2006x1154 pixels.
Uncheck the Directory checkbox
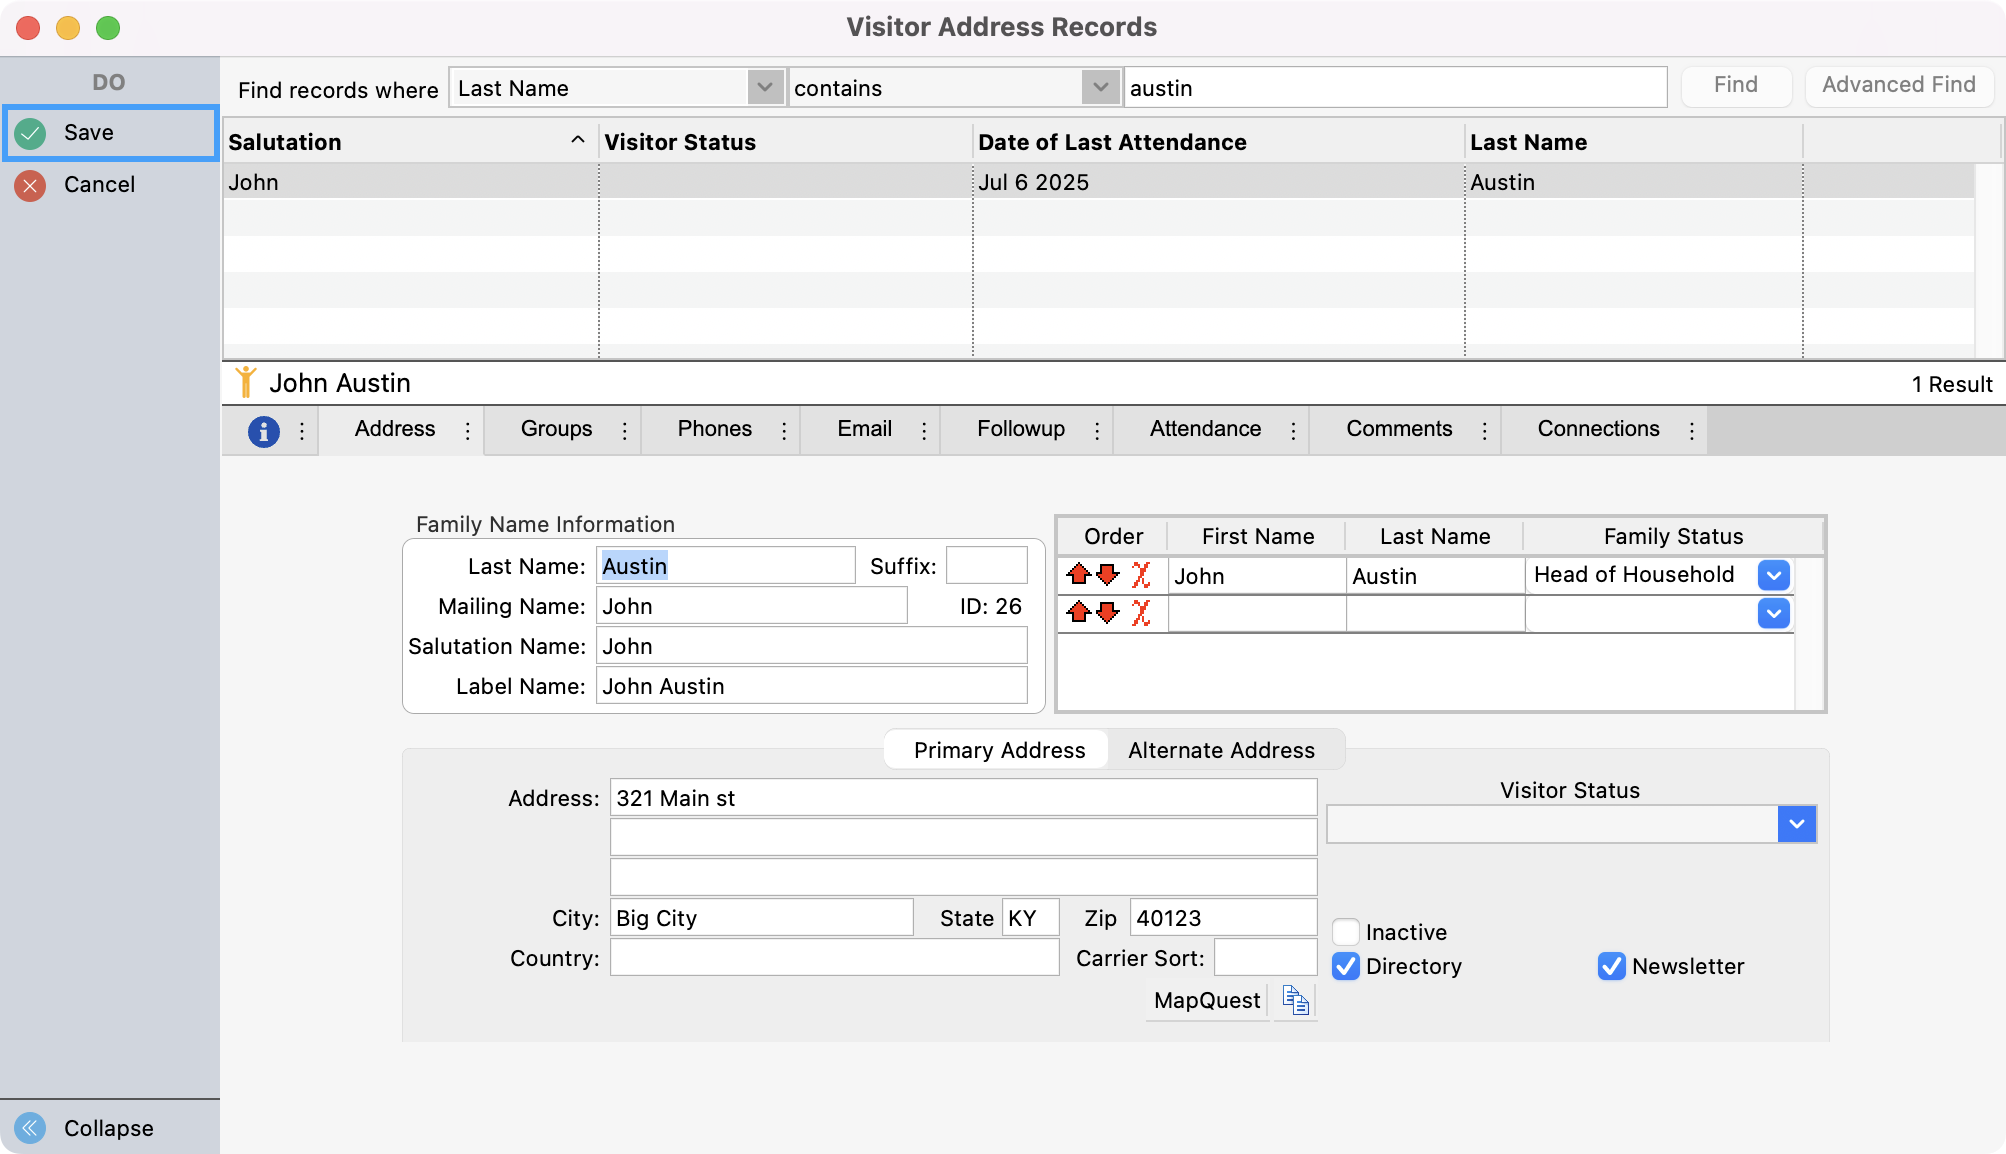coord(1345,966)
